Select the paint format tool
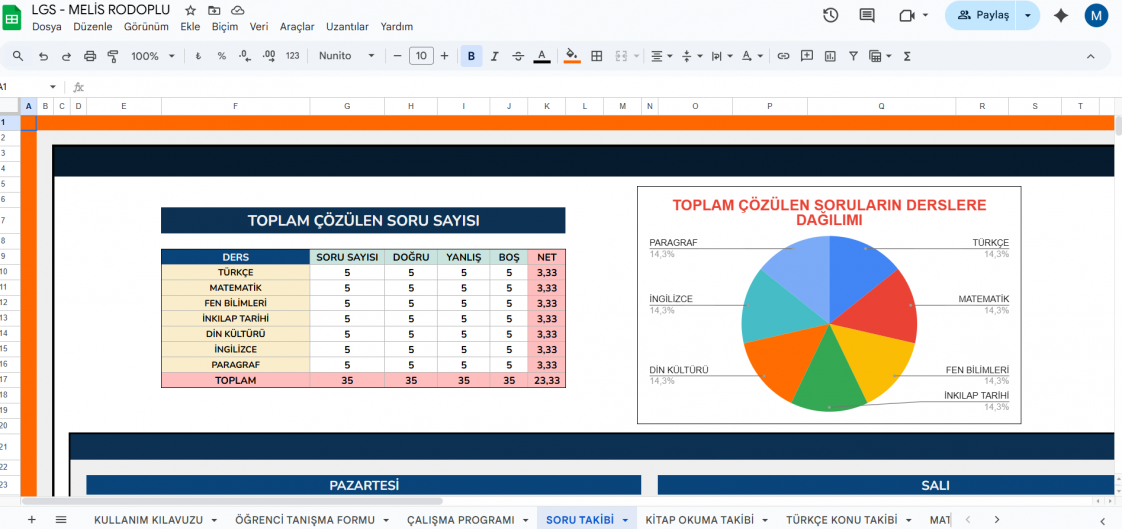 pyautogui.click(x=113, y=56)
